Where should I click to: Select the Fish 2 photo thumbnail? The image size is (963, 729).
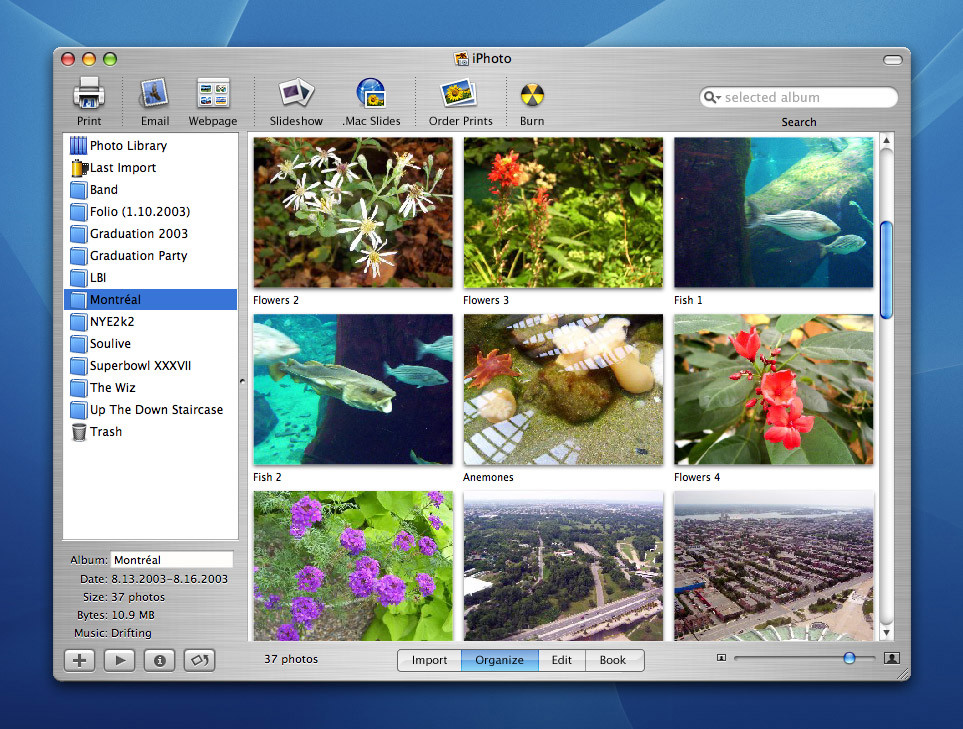pyautogui.click(x=353, y=389)
